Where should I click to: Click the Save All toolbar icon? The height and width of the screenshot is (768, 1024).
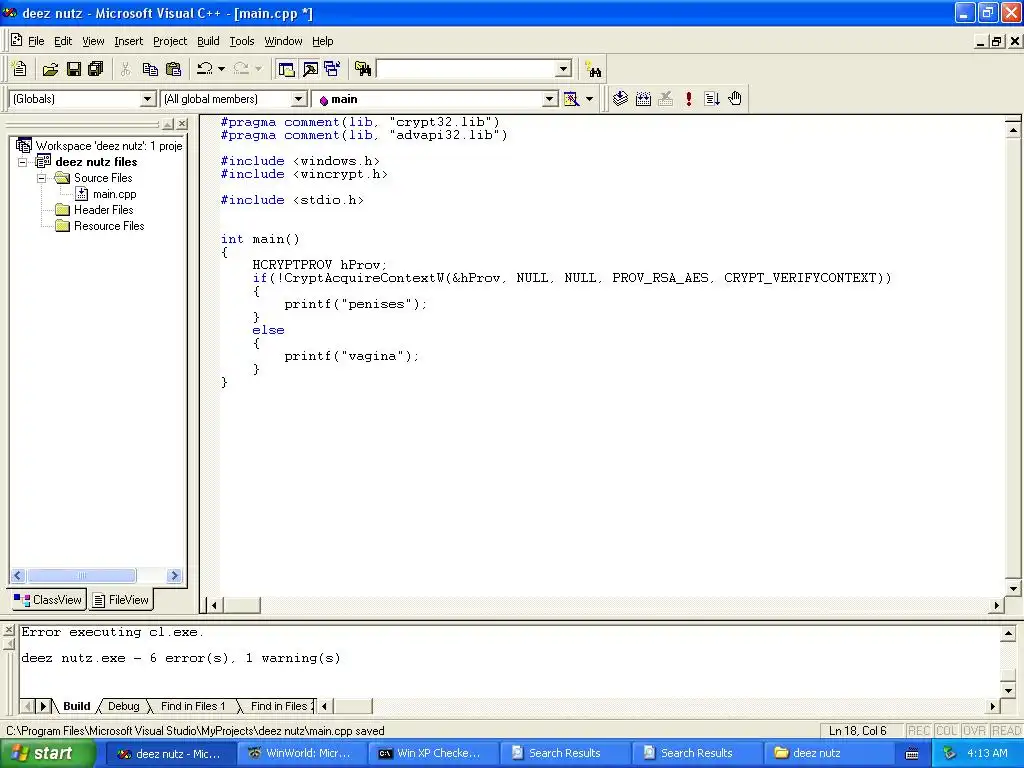point(96,69)
